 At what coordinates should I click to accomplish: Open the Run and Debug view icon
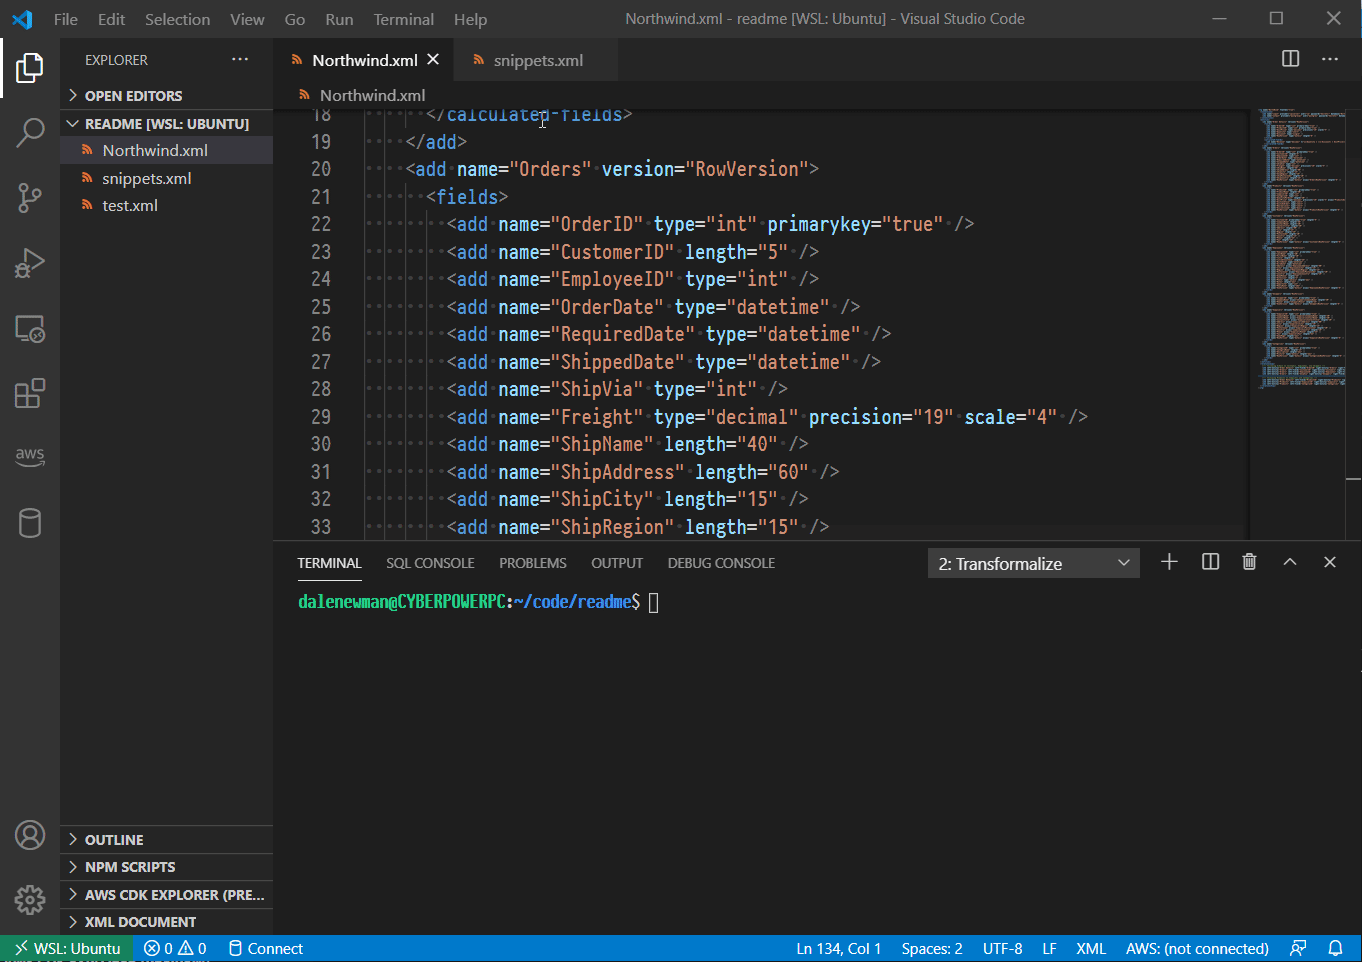(x=30, y=263)
